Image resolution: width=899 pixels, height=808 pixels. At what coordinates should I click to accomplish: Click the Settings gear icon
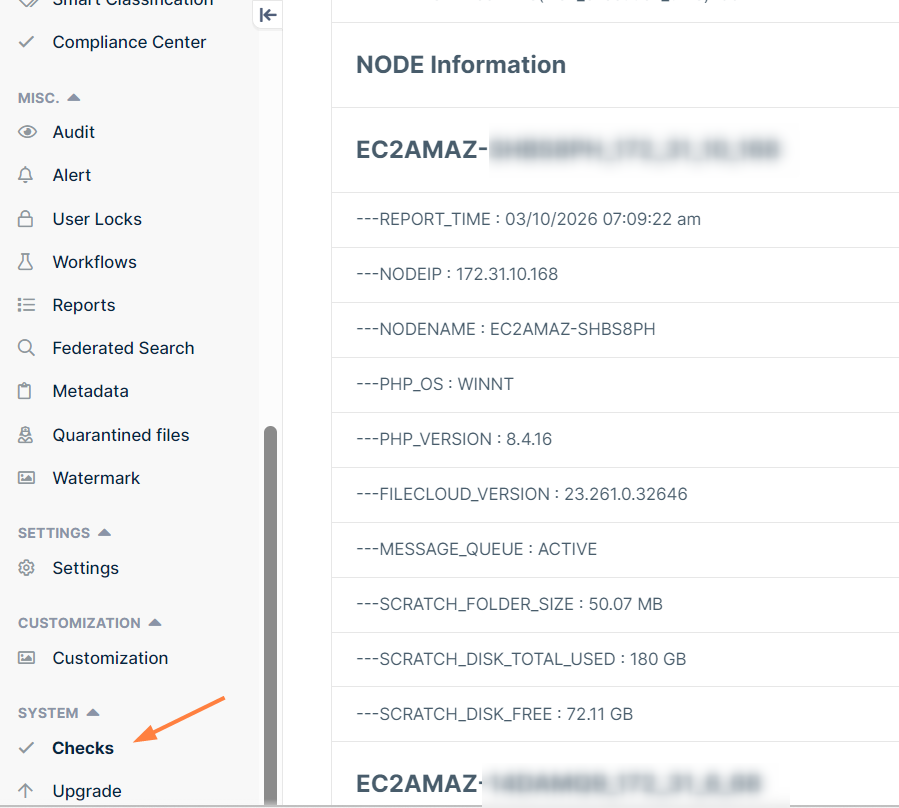tap(25, 568)
